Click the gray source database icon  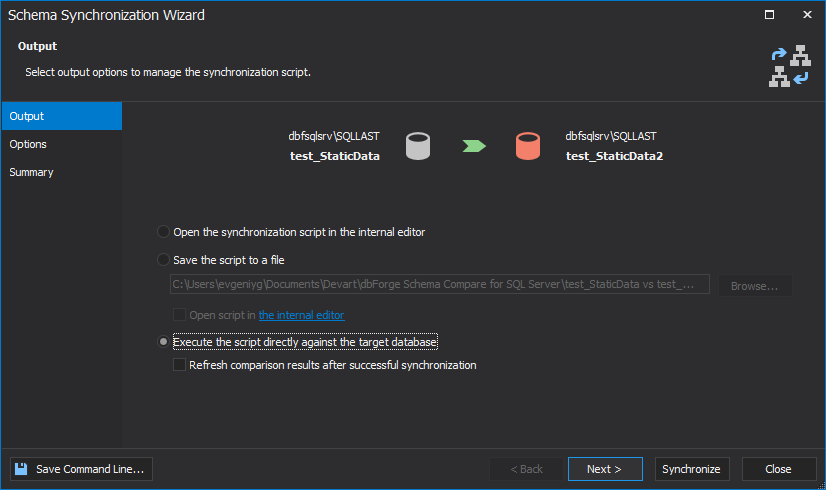point(418,146)
